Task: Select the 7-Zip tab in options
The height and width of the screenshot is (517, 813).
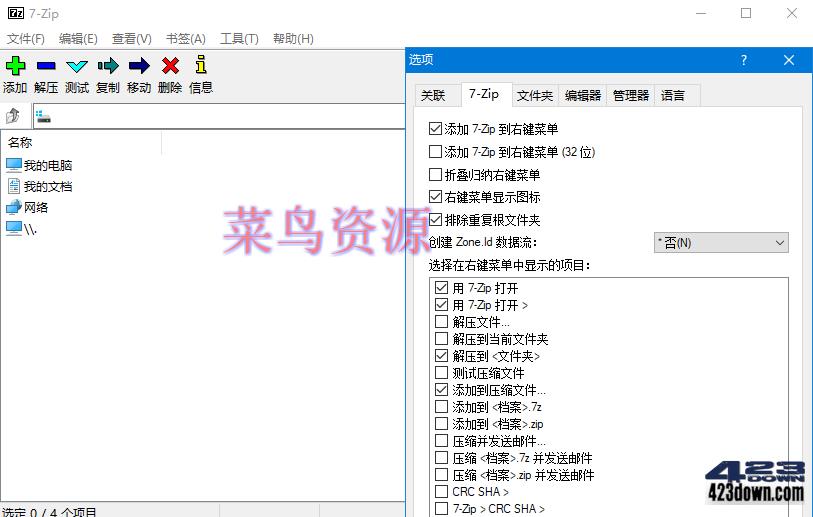Action: [484, 94]
